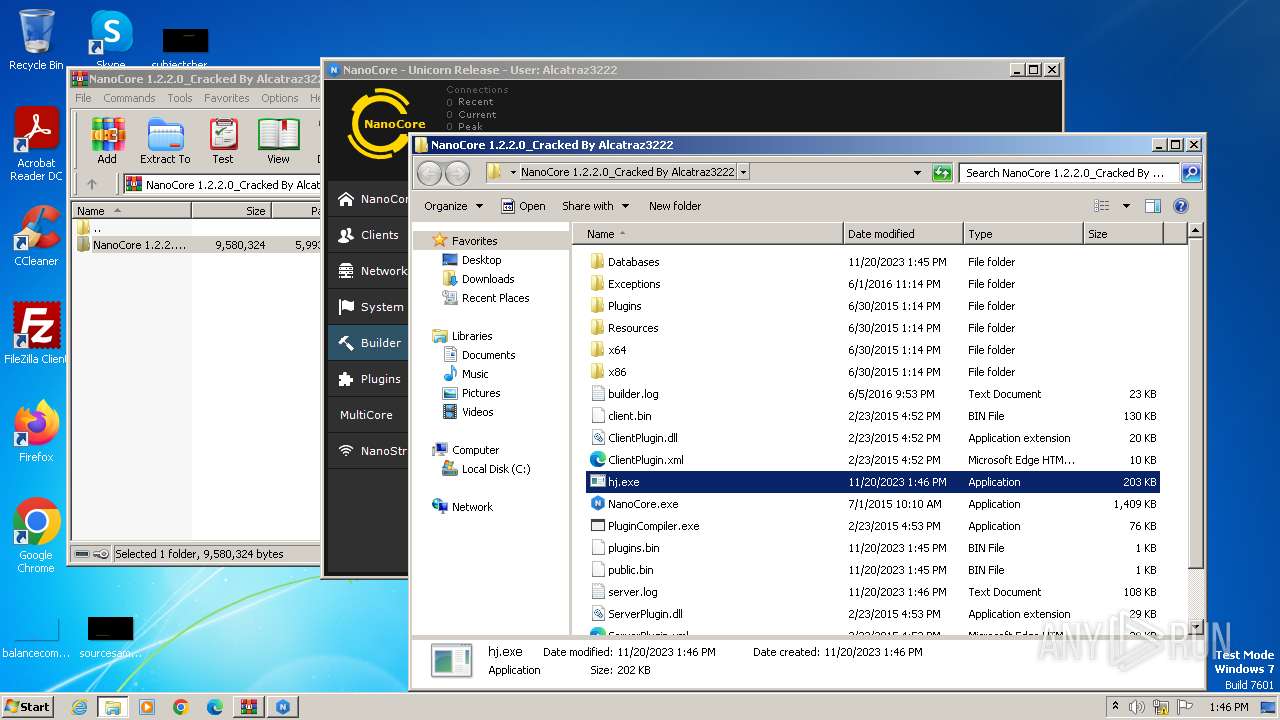Open Internet Explorer from the taskbar

click(79, 707)
